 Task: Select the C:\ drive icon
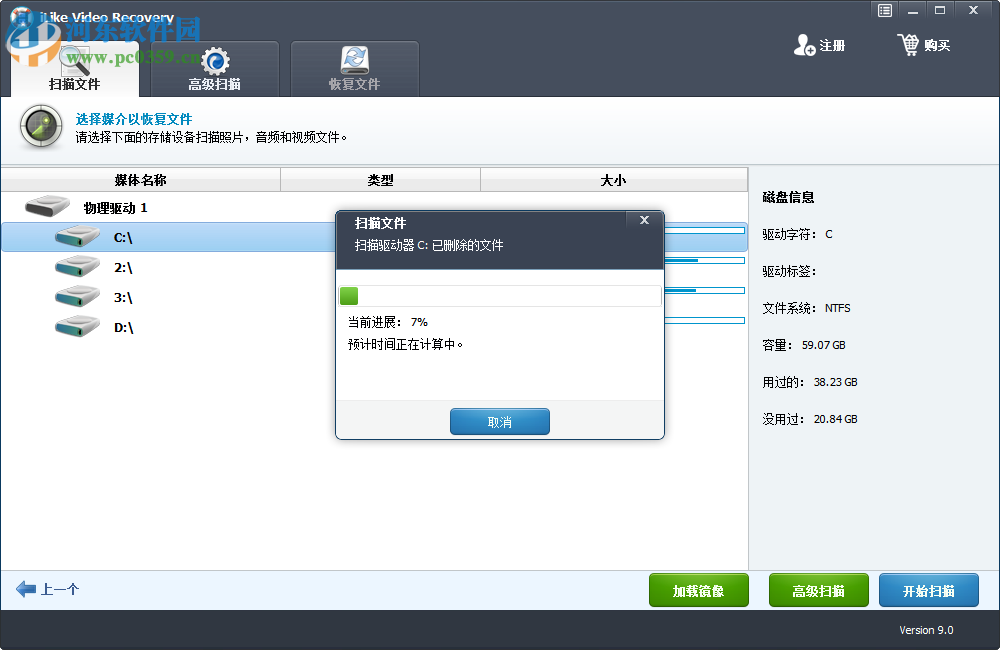point(77,237)
